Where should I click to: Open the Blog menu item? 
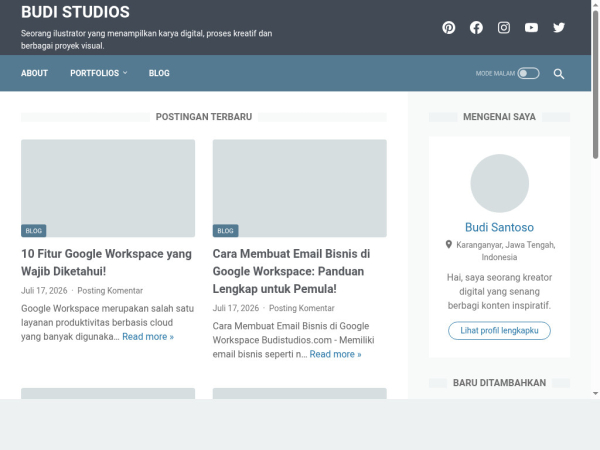pos(159,73)
